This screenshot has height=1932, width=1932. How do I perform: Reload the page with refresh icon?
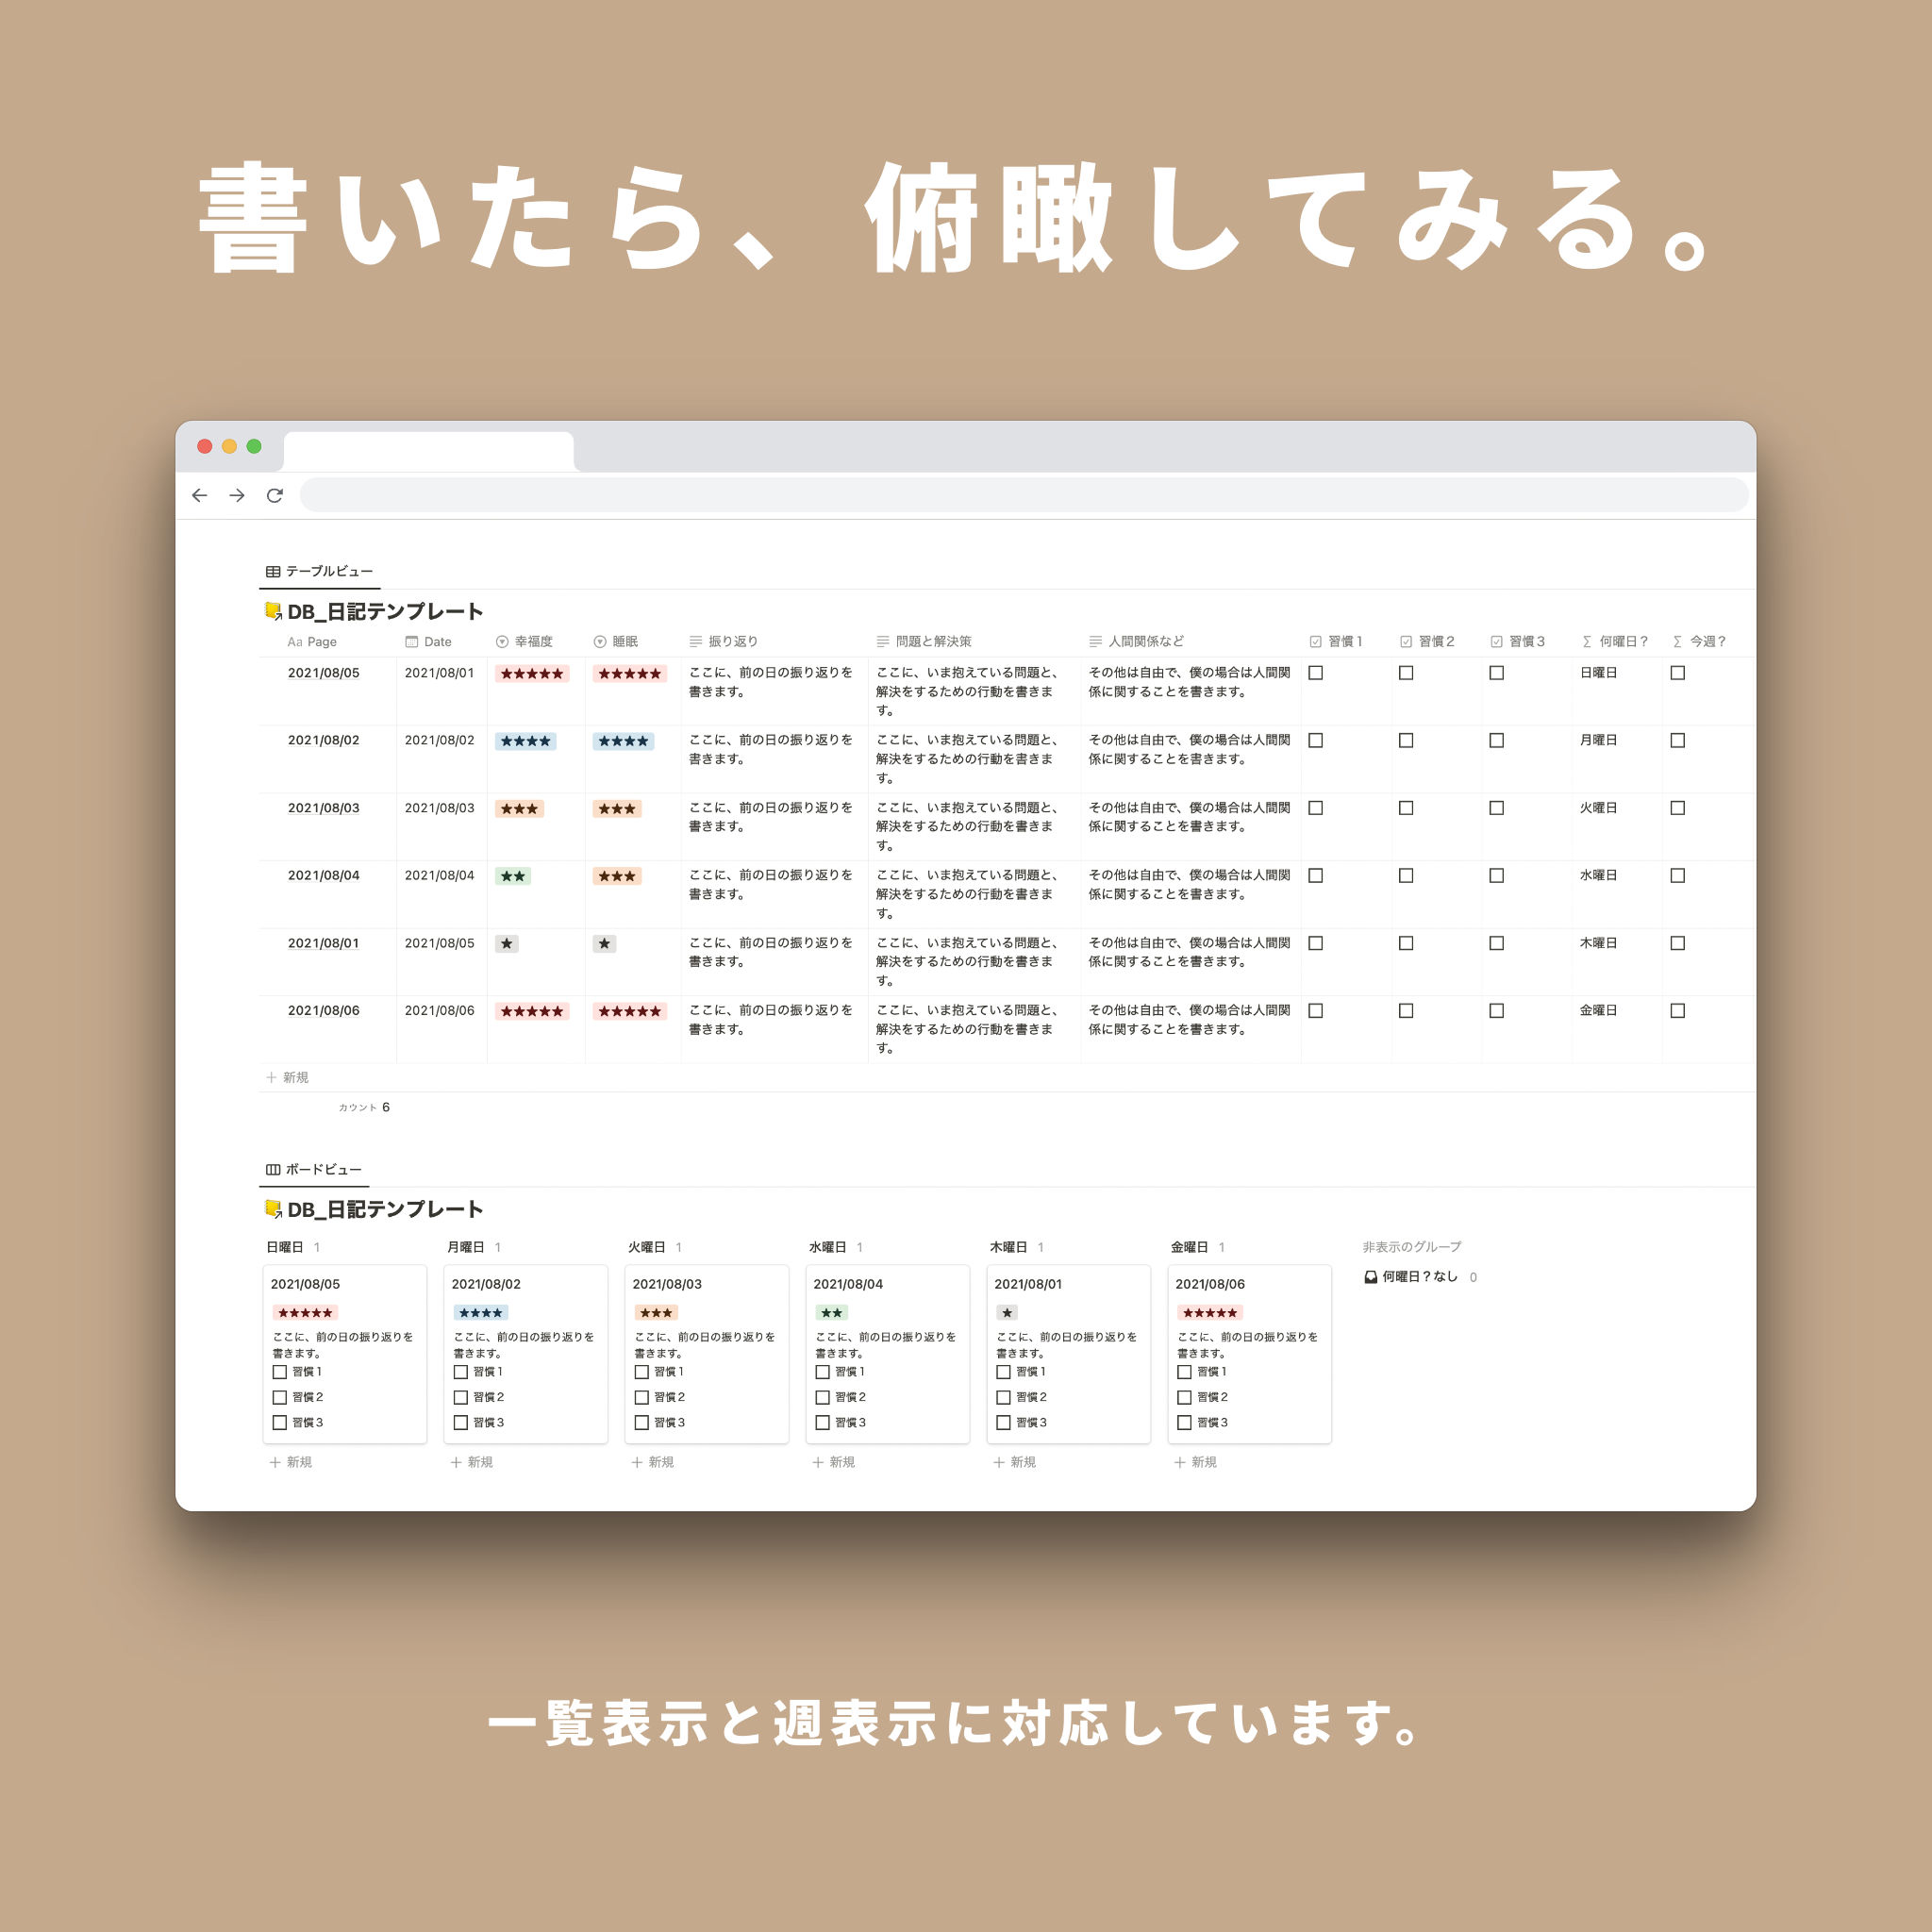[275, 495]
